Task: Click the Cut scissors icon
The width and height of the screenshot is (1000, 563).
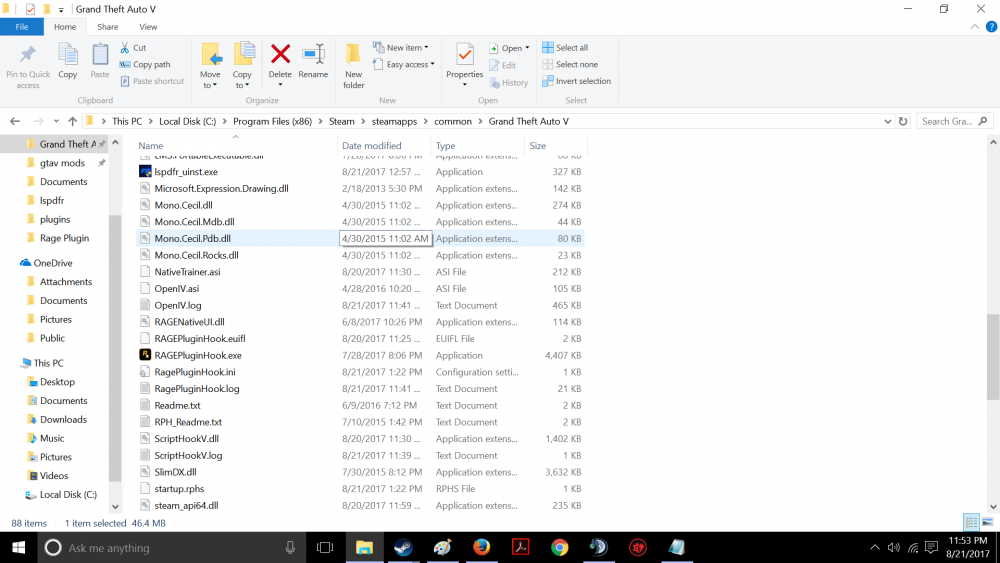Action: pos(125,48)
